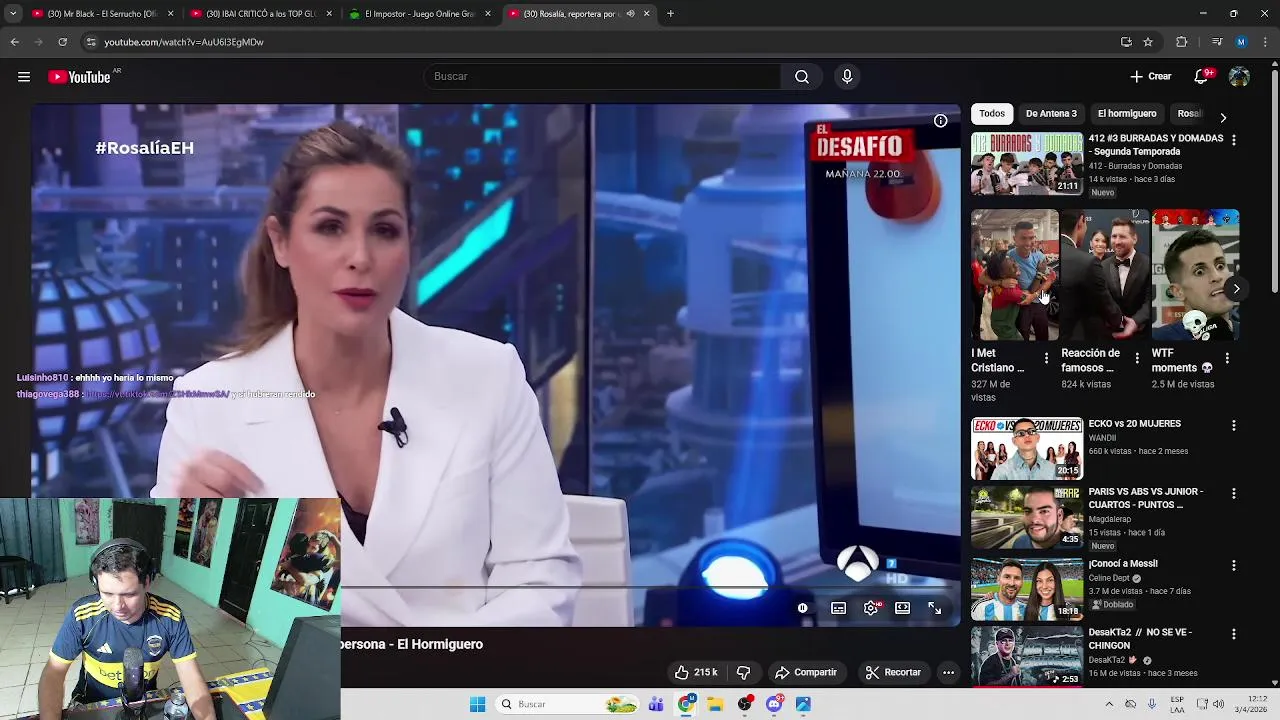Open the player settings gear

click(871, 608)
